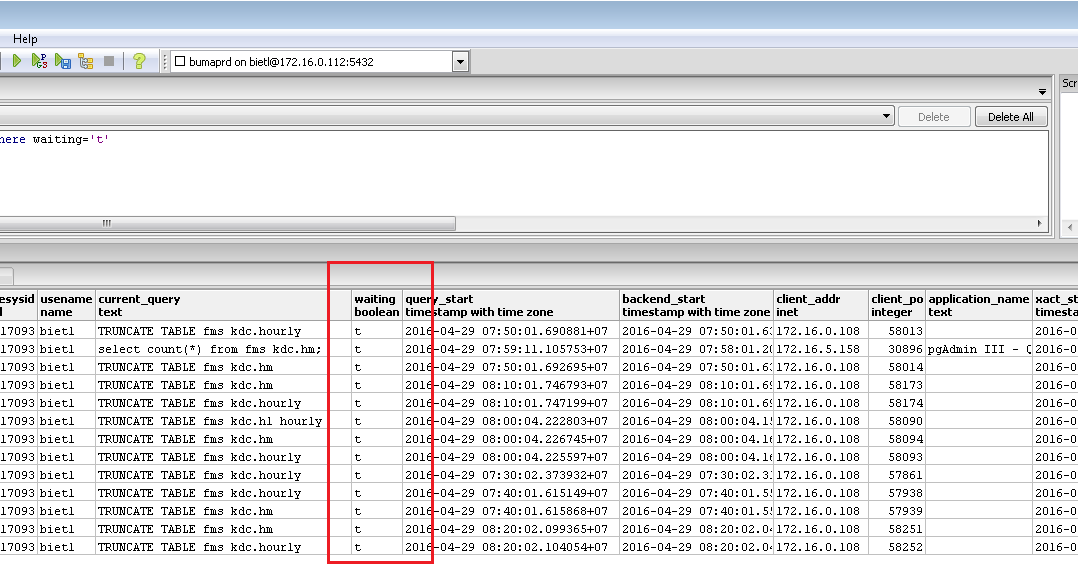The width and height of the screenshot is (1078, 566).
Task: Click the scratch pad scrollbar left arrow
Action: pyautogui.click(x=1070, y=226)
